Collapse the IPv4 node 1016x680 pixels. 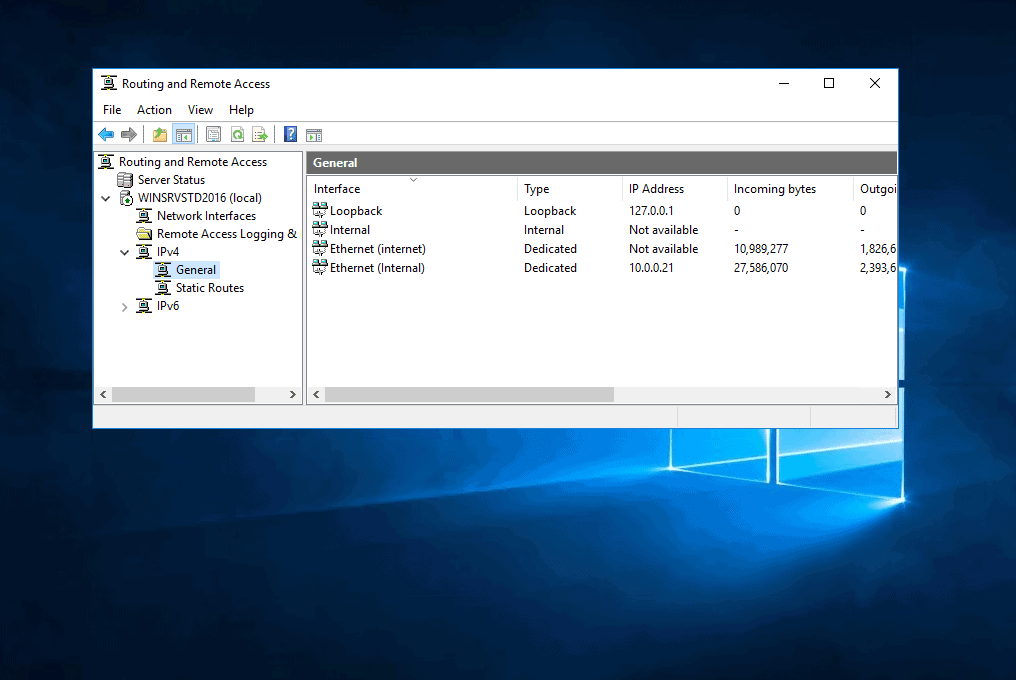[124, 252]
